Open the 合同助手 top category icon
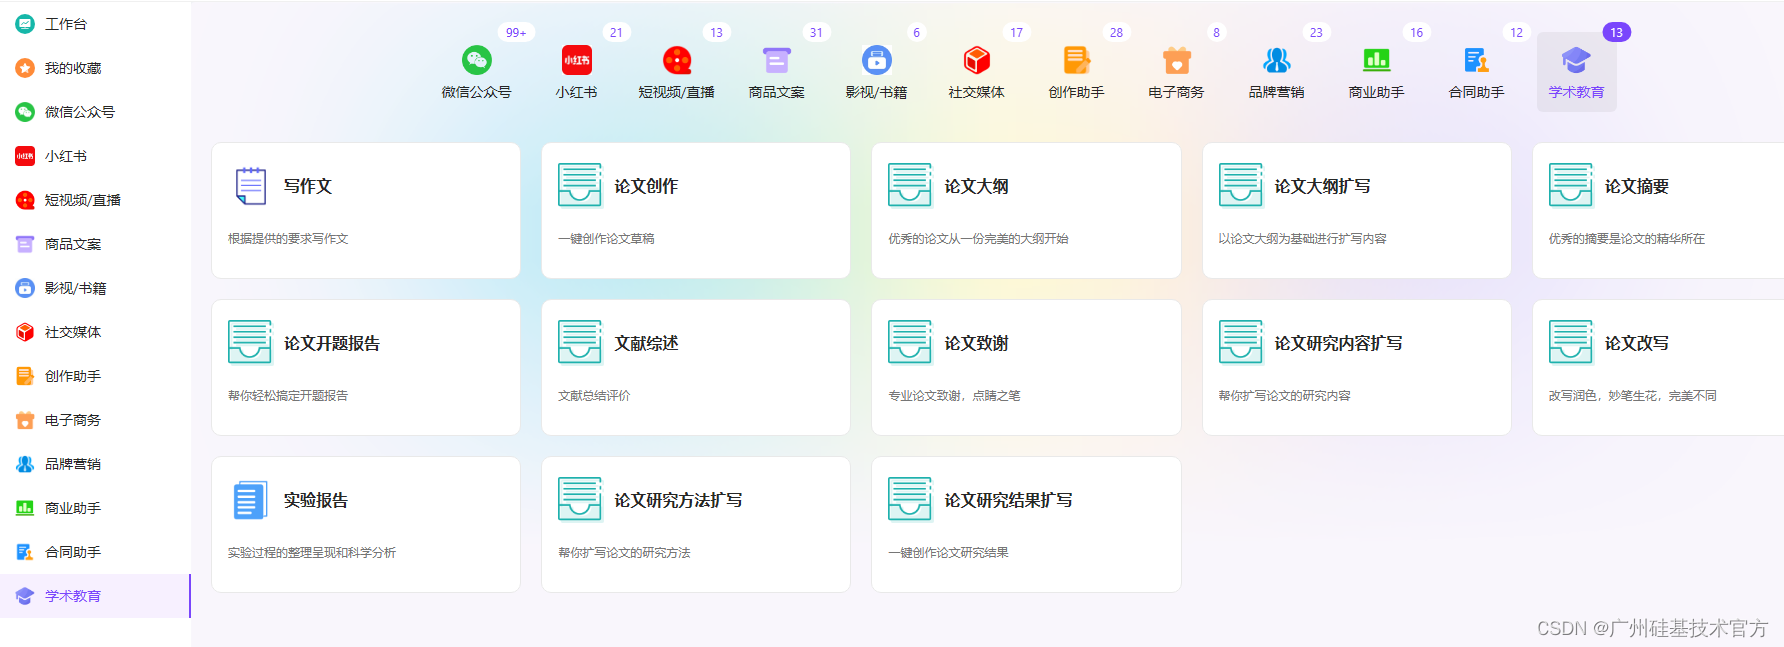This screenshot has width=1784, height=647. tap(1477, 60)
